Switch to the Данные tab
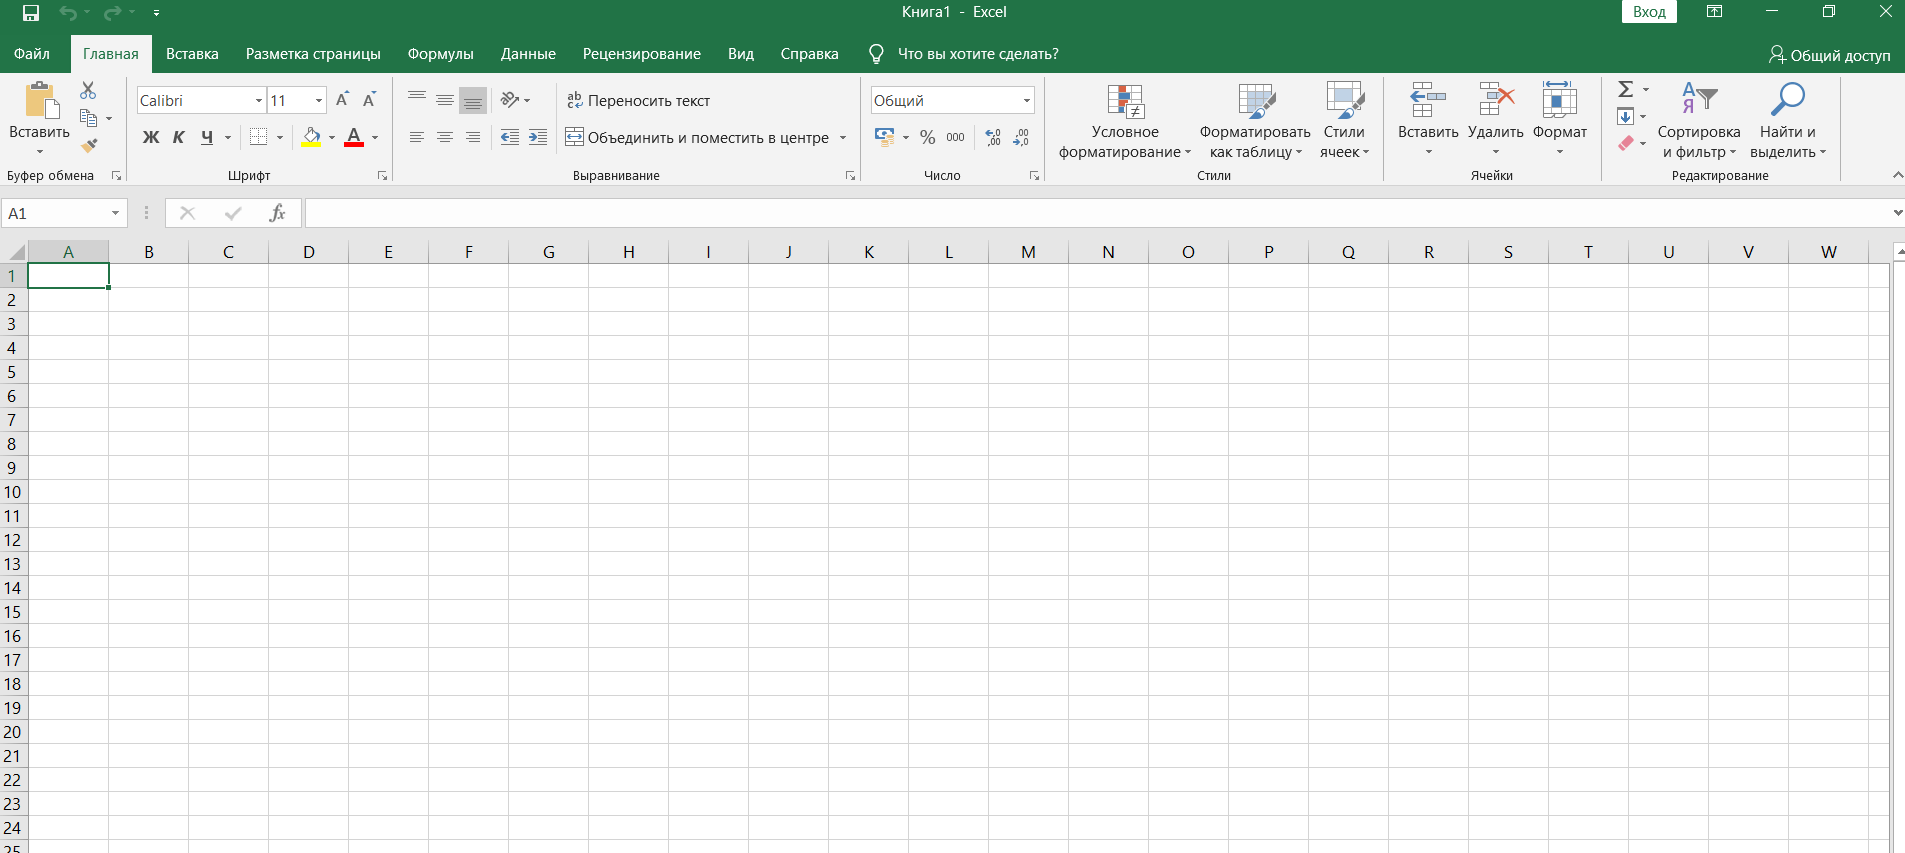This screenshot has width=1905, height=853. pos(528,54)
